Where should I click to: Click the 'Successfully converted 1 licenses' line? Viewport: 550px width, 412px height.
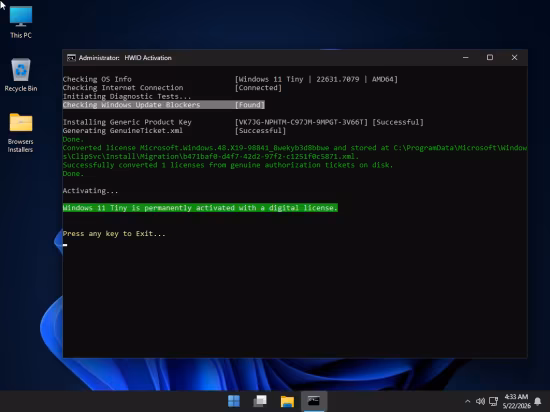coord(228,165)
